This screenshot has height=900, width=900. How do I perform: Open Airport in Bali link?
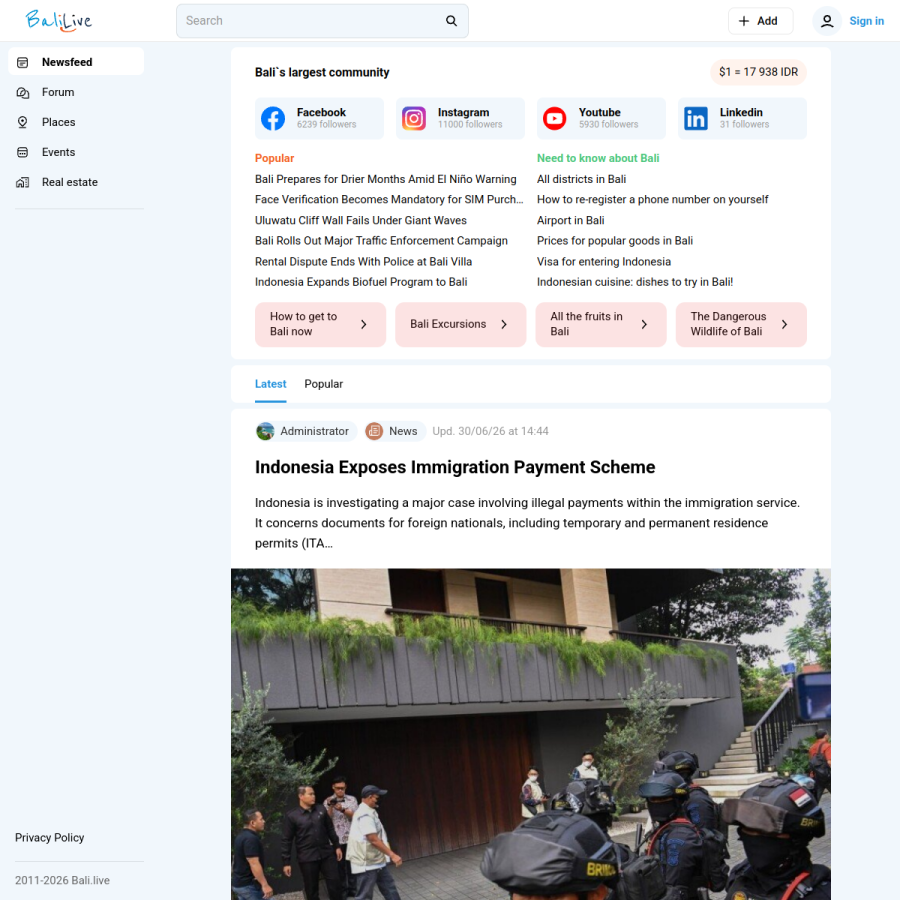571,220
